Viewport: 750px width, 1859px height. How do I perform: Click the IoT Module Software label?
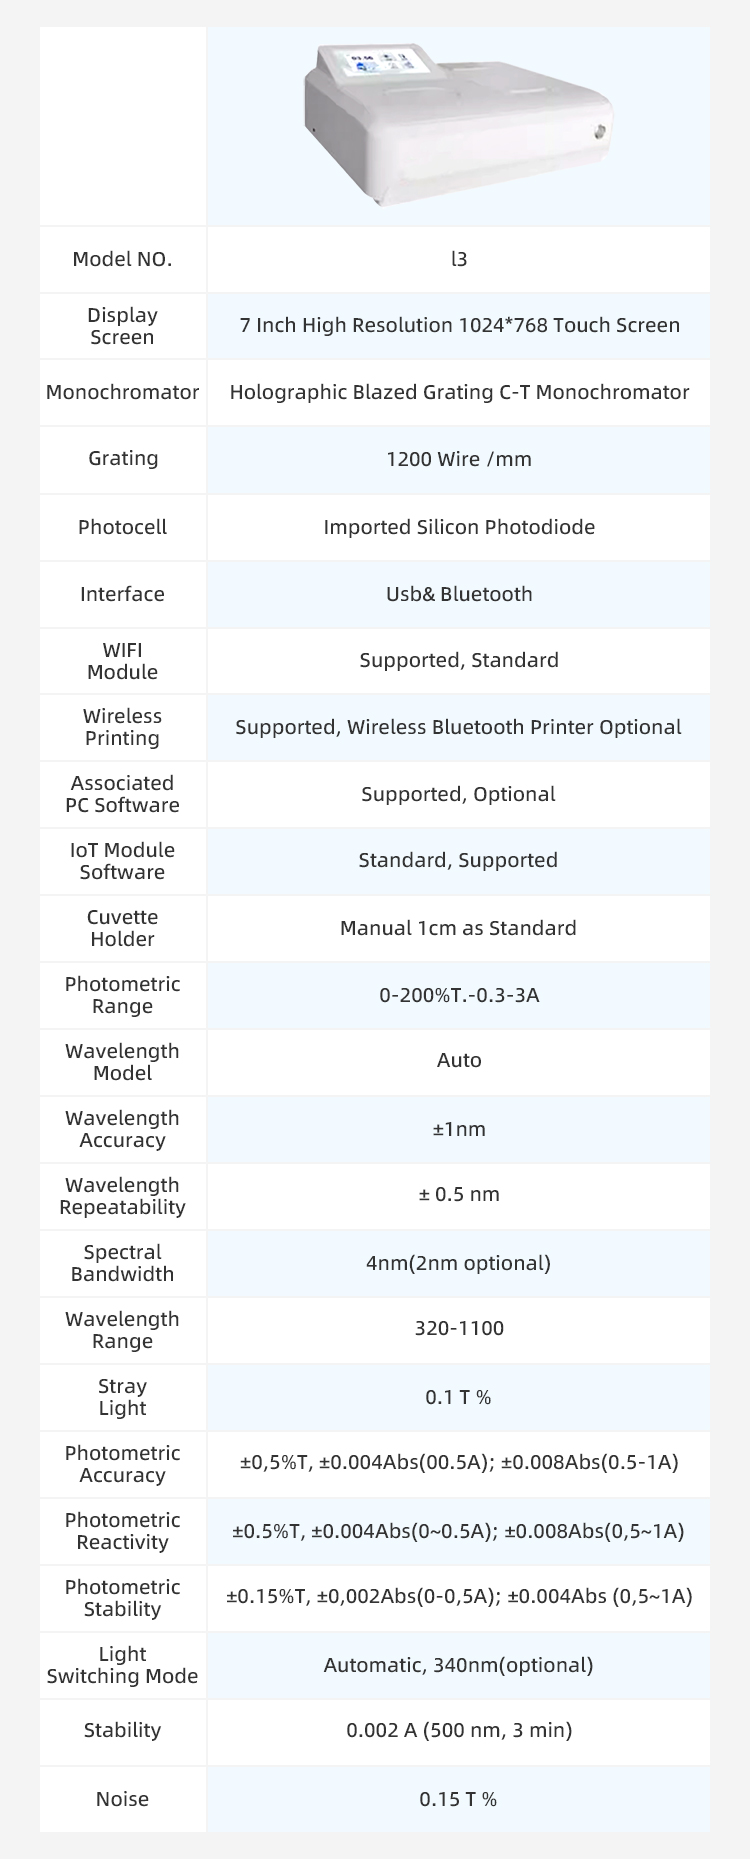click(122, 861)
